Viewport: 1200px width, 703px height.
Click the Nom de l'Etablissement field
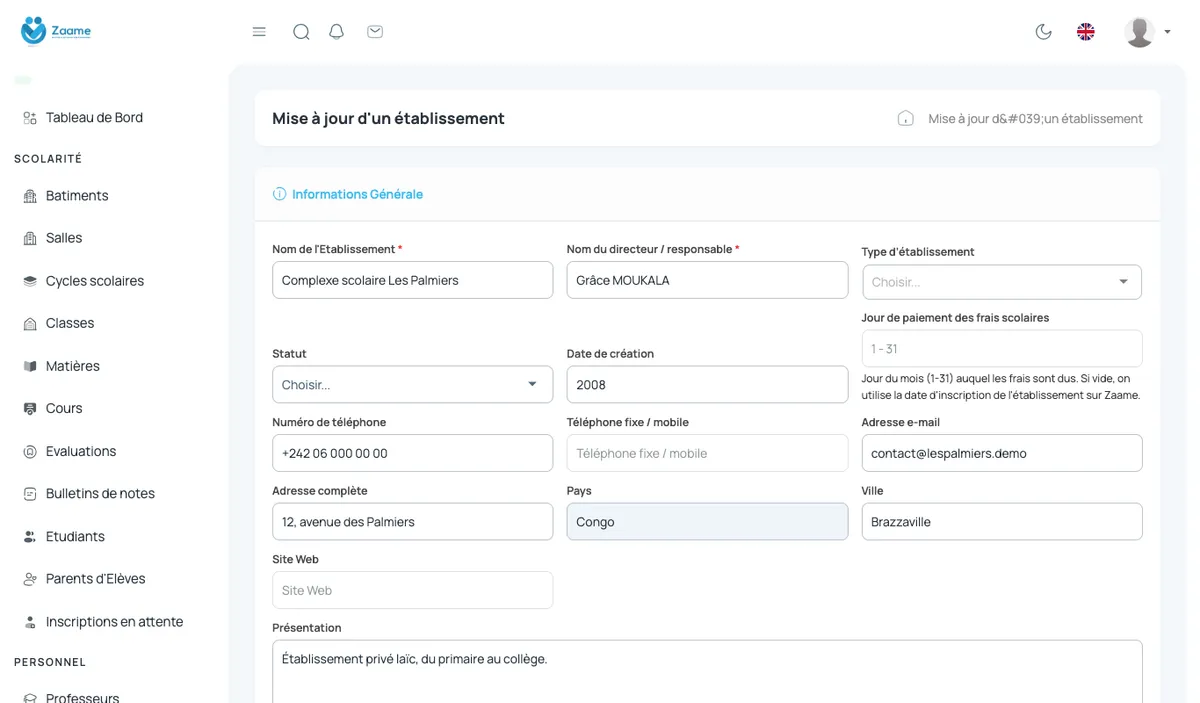pos(412,280)
